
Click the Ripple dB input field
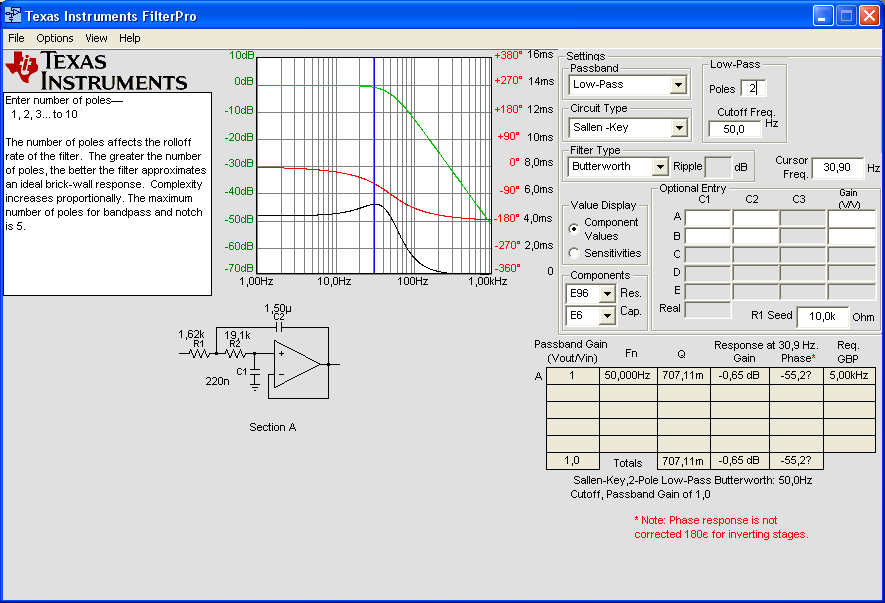tap(718, 167)
